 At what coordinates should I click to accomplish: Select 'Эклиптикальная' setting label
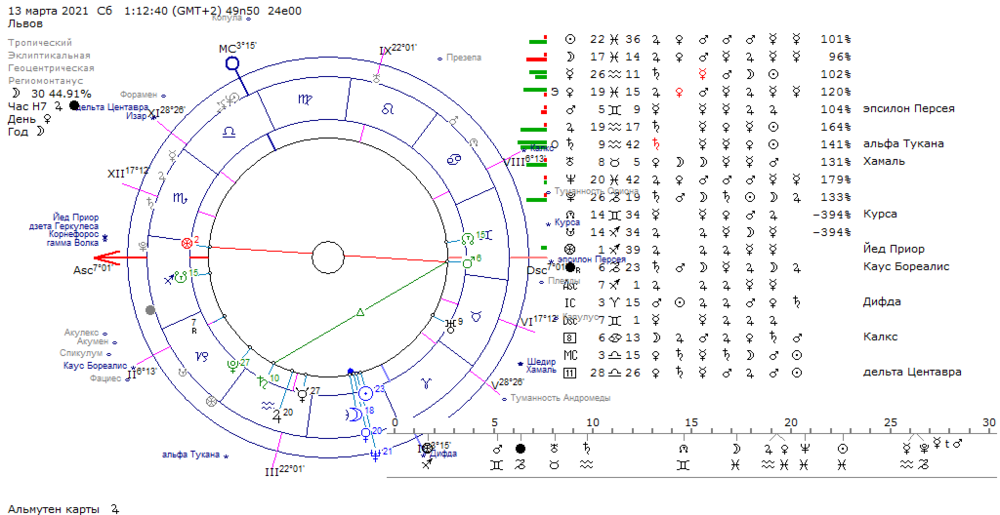pyautogui.click(x=49, y=55)
